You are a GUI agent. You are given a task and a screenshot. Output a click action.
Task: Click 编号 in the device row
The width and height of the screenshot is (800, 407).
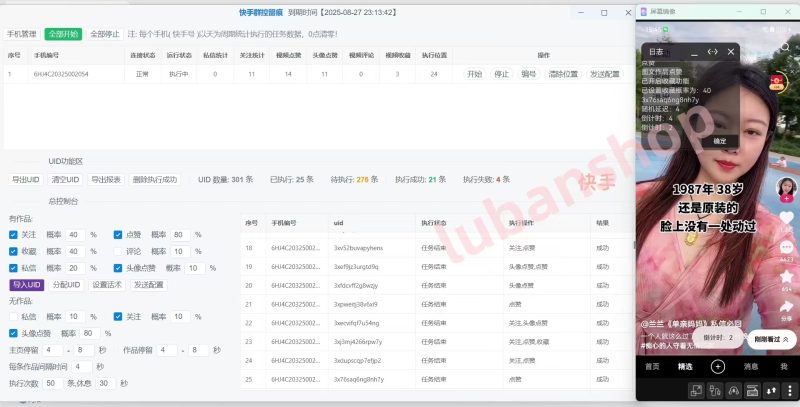(x=529, y=74)
